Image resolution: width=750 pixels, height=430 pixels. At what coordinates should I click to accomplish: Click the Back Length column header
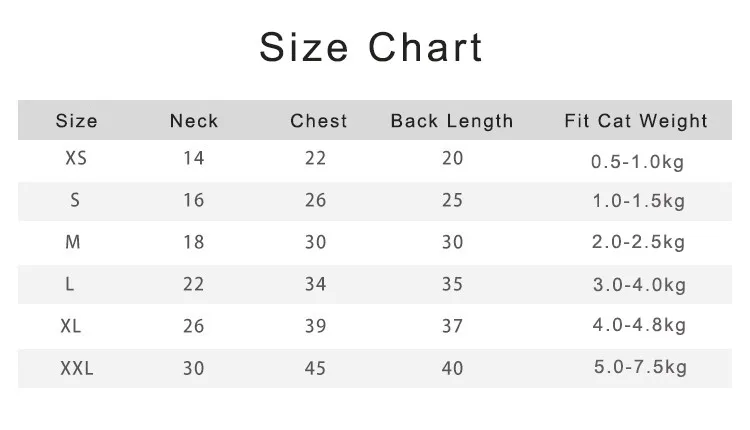coord(452,121)
